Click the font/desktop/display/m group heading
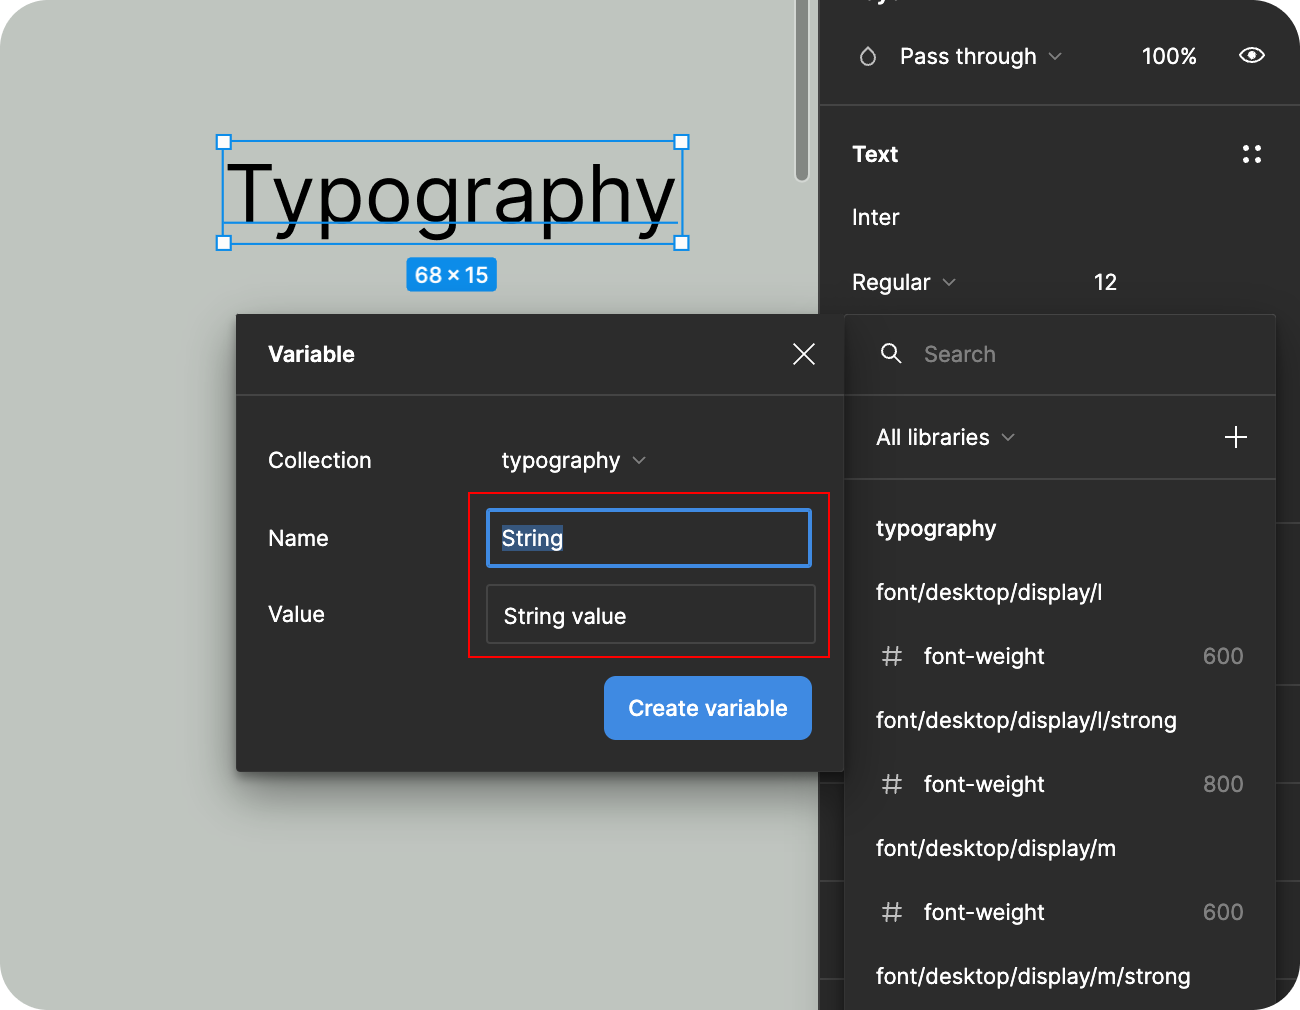1300x1010 pixels. pos(996,848)
